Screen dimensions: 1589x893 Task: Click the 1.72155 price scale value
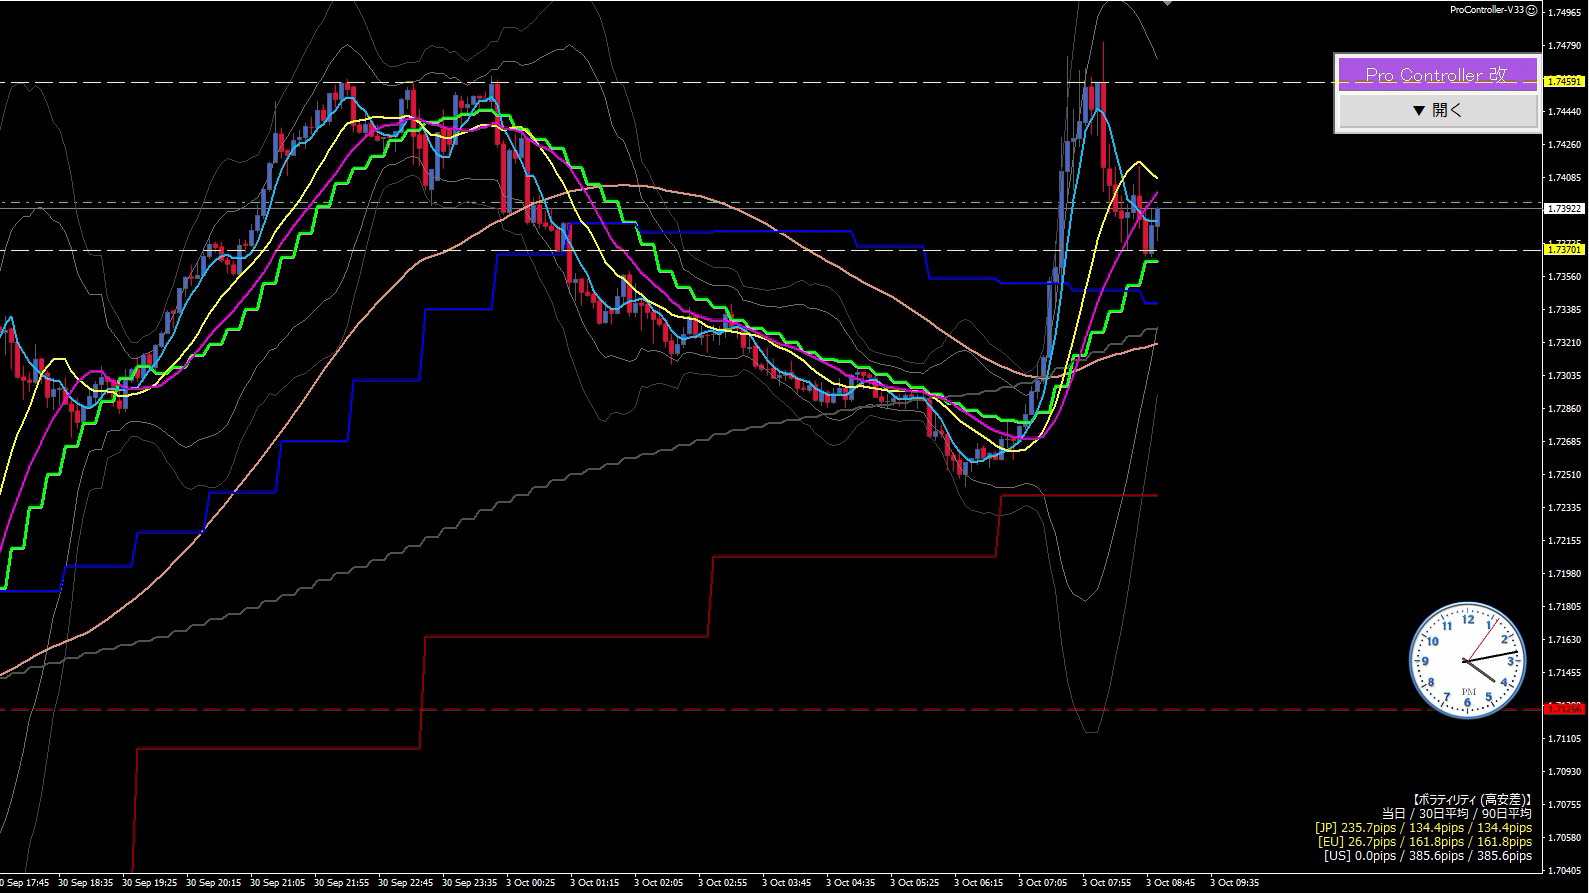1564,541
